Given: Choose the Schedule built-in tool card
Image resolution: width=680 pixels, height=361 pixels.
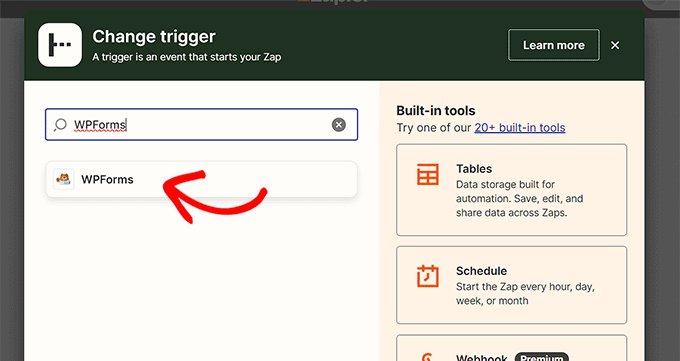Looking at the screenshot, I should pyautogui.click(x=511, y=285).
